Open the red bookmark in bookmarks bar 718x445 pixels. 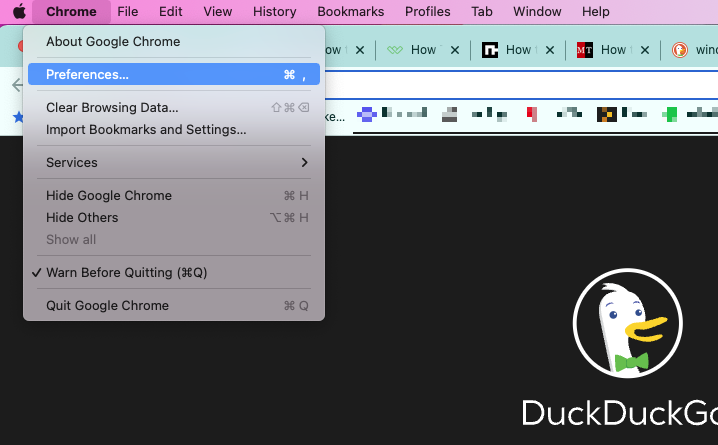click(x=532, y=114)
